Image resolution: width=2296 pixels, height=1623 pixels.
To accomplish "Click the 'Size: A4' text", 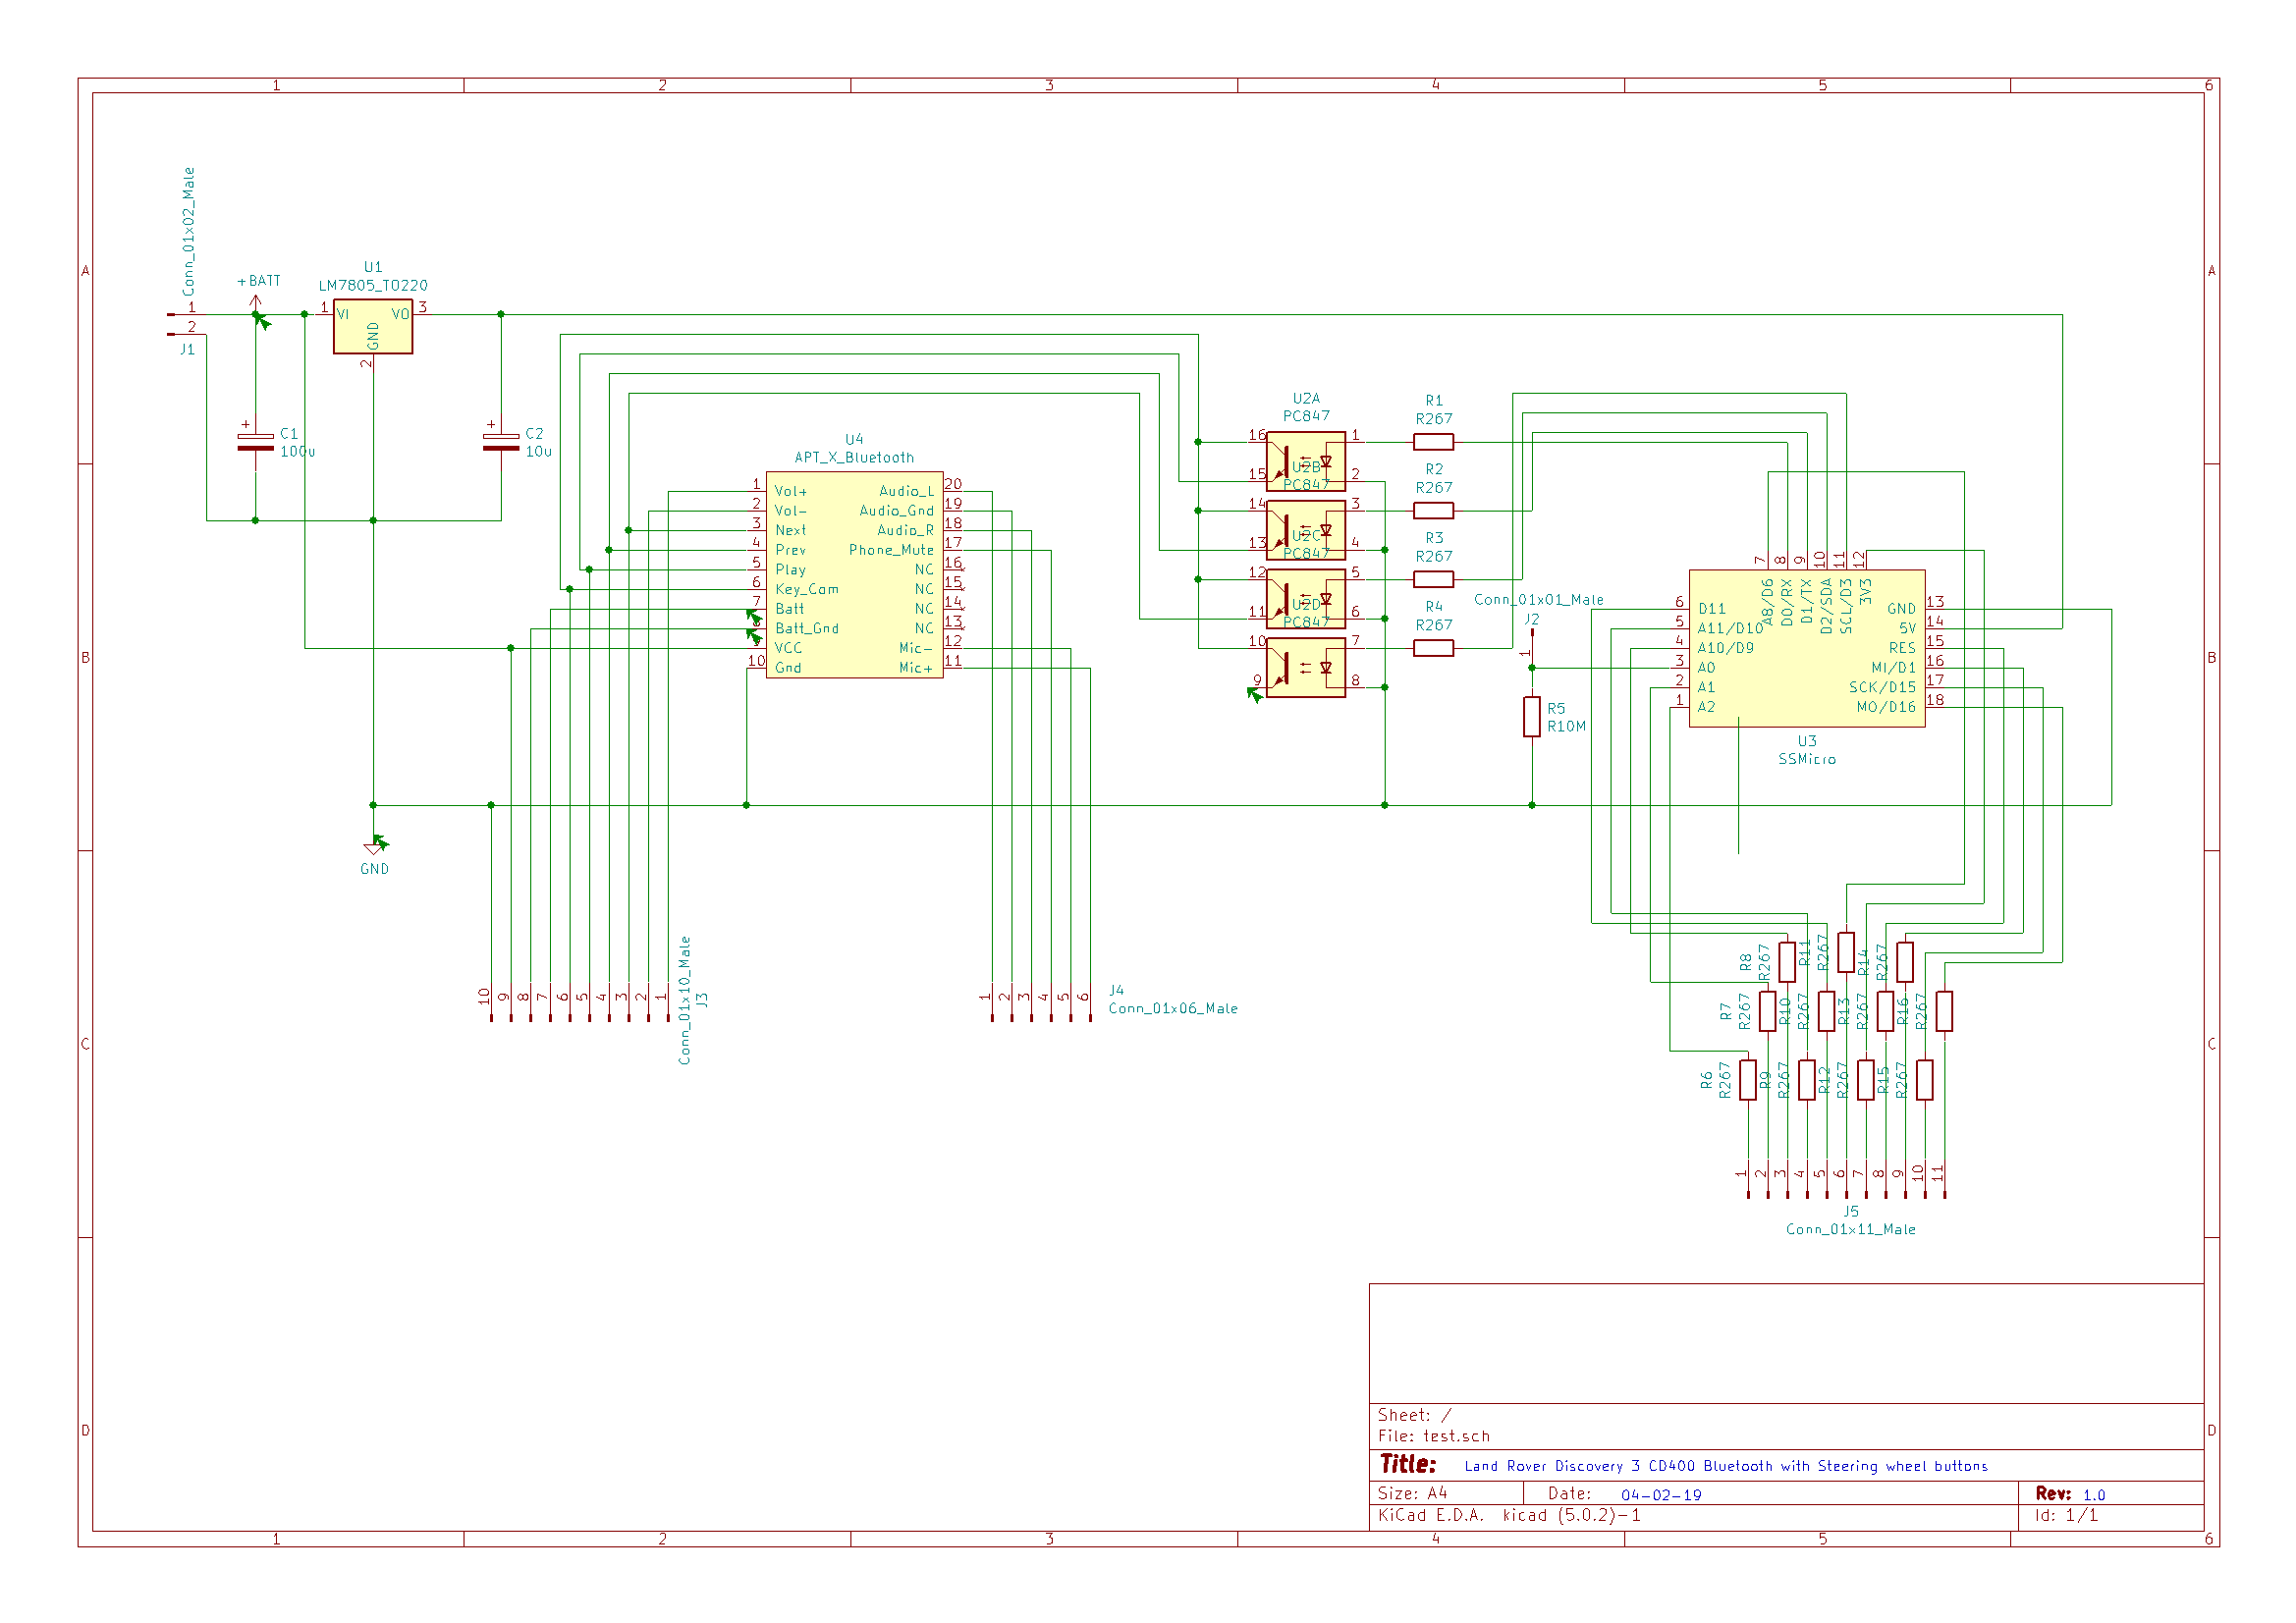I will 1413,1493.
